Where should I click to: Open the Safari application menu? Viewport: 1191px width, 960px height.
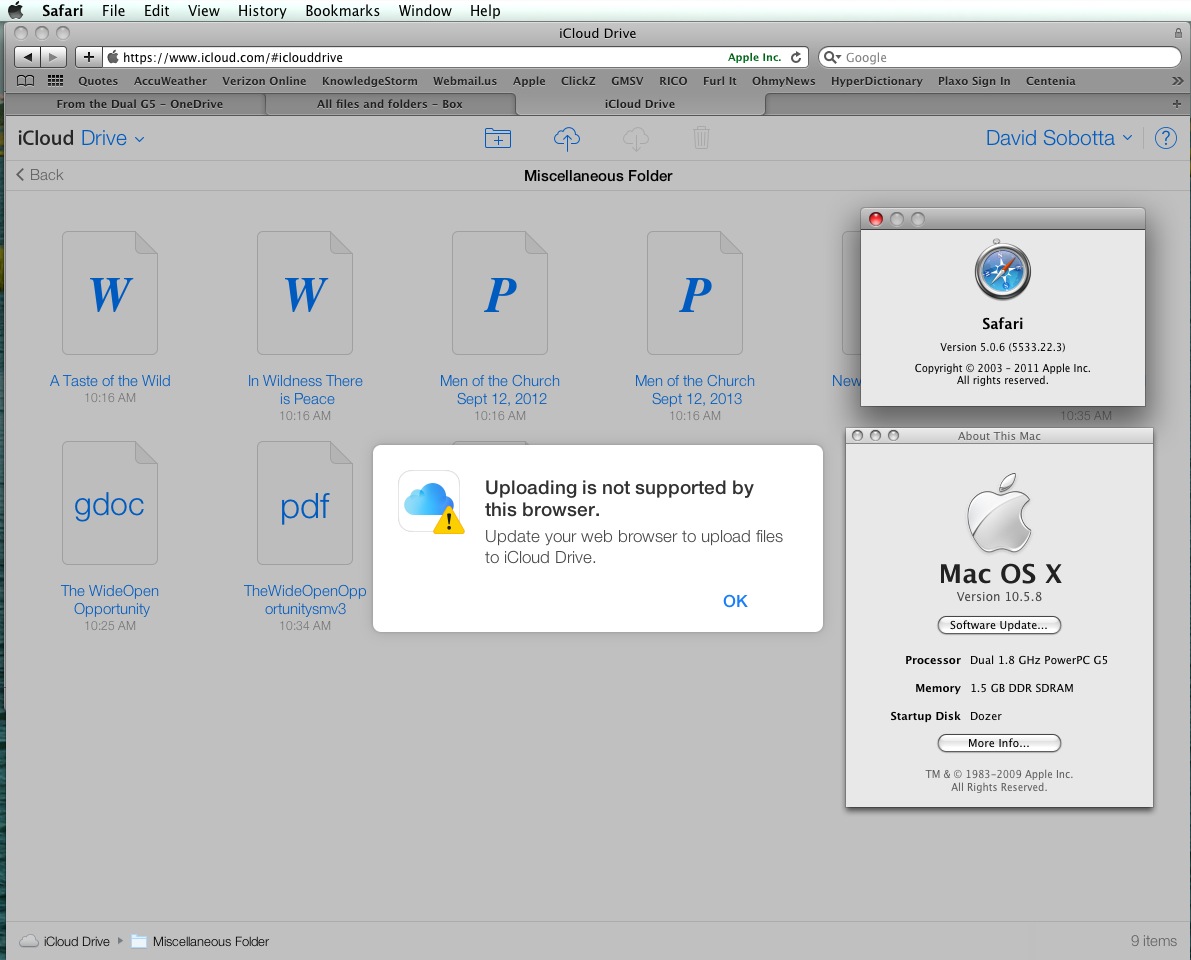tap(62, 11)
